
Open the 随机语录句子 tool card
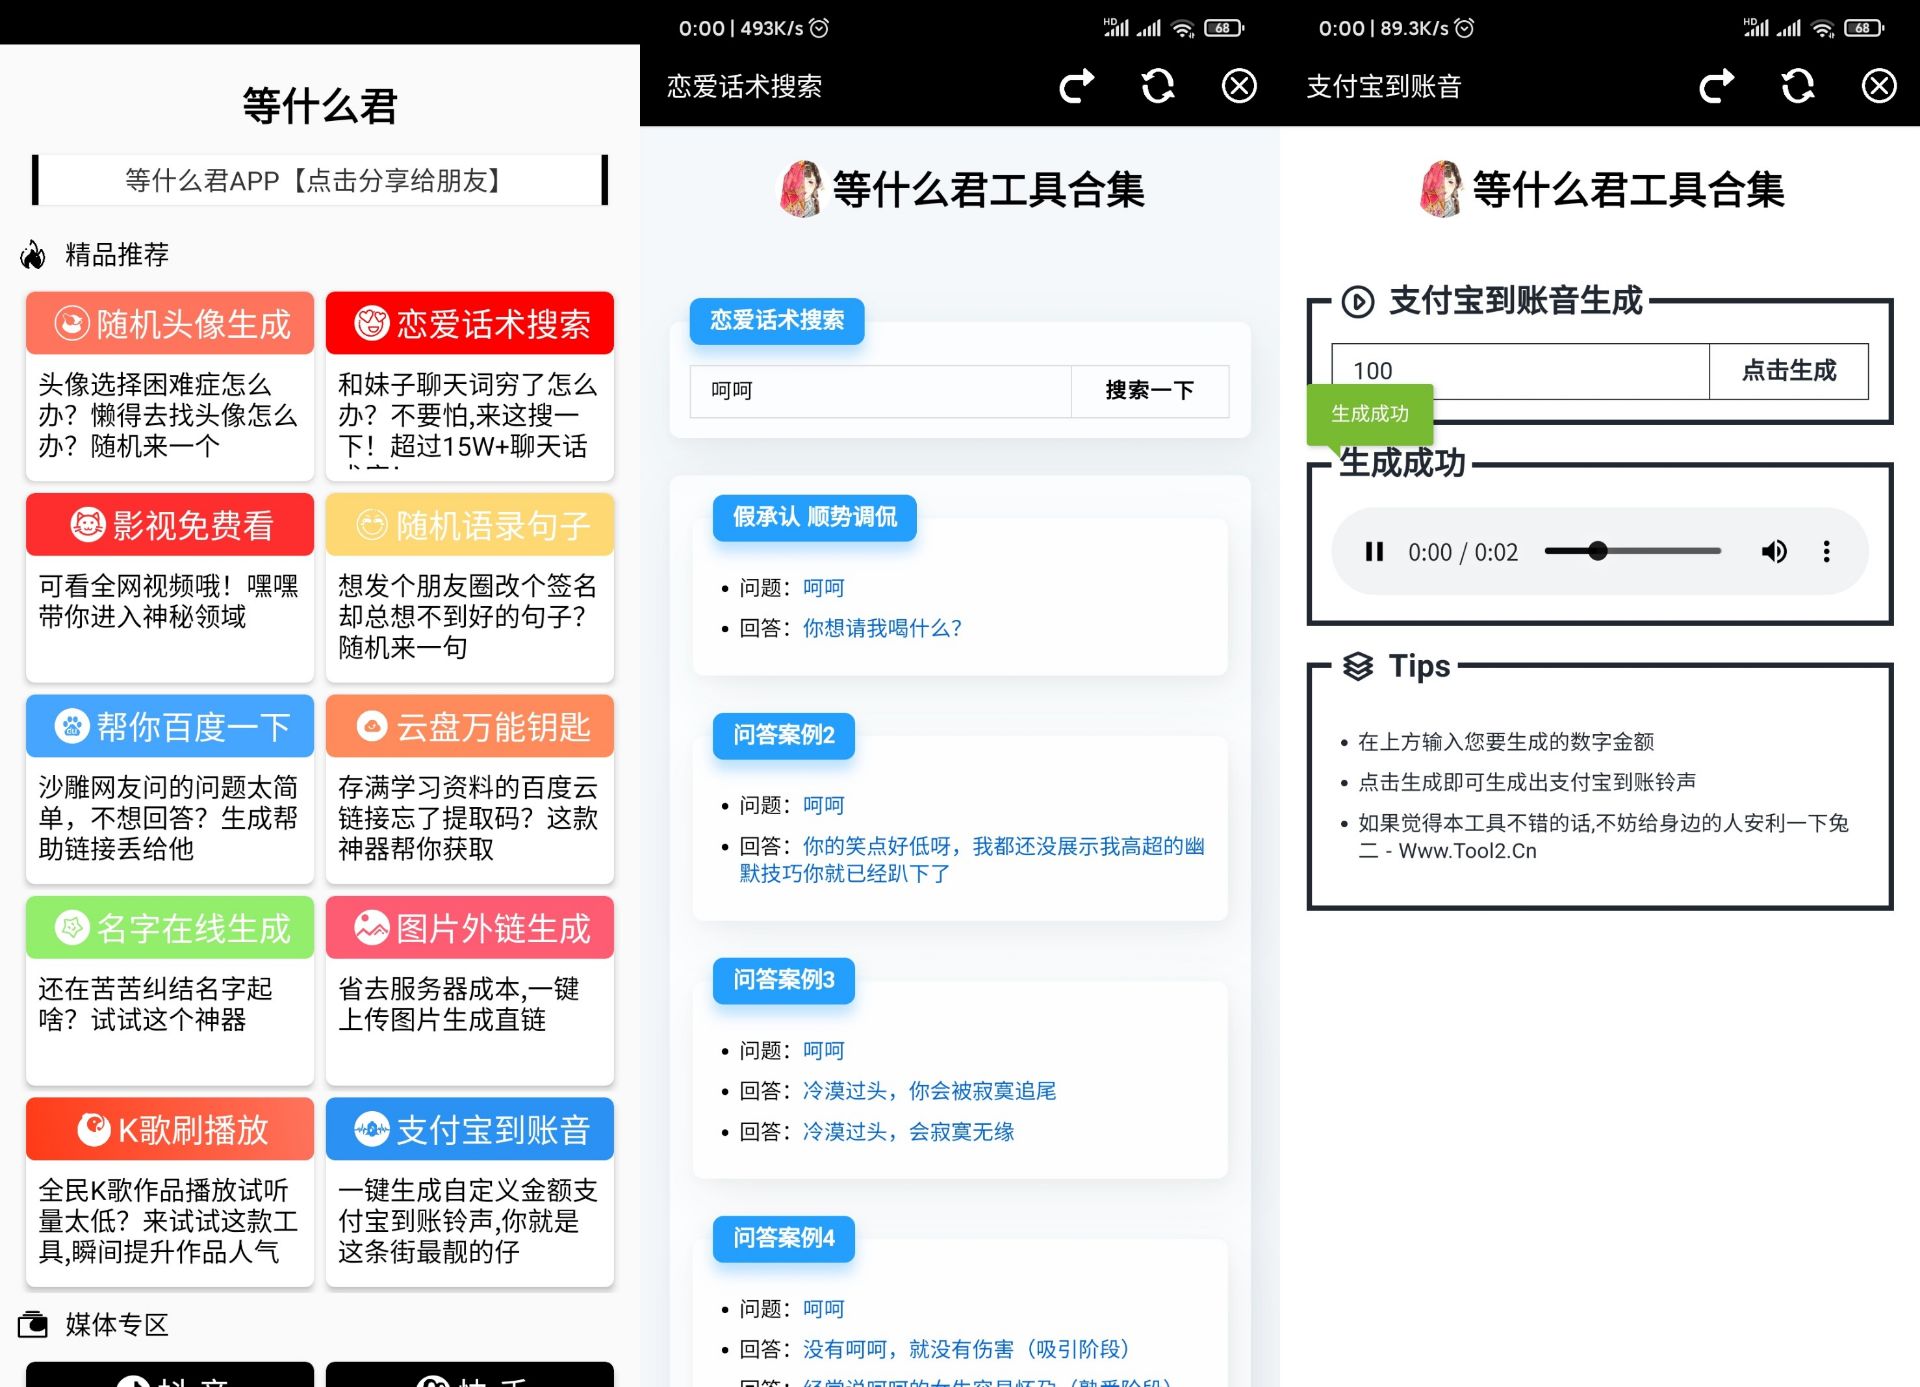[x=470, y=587]
